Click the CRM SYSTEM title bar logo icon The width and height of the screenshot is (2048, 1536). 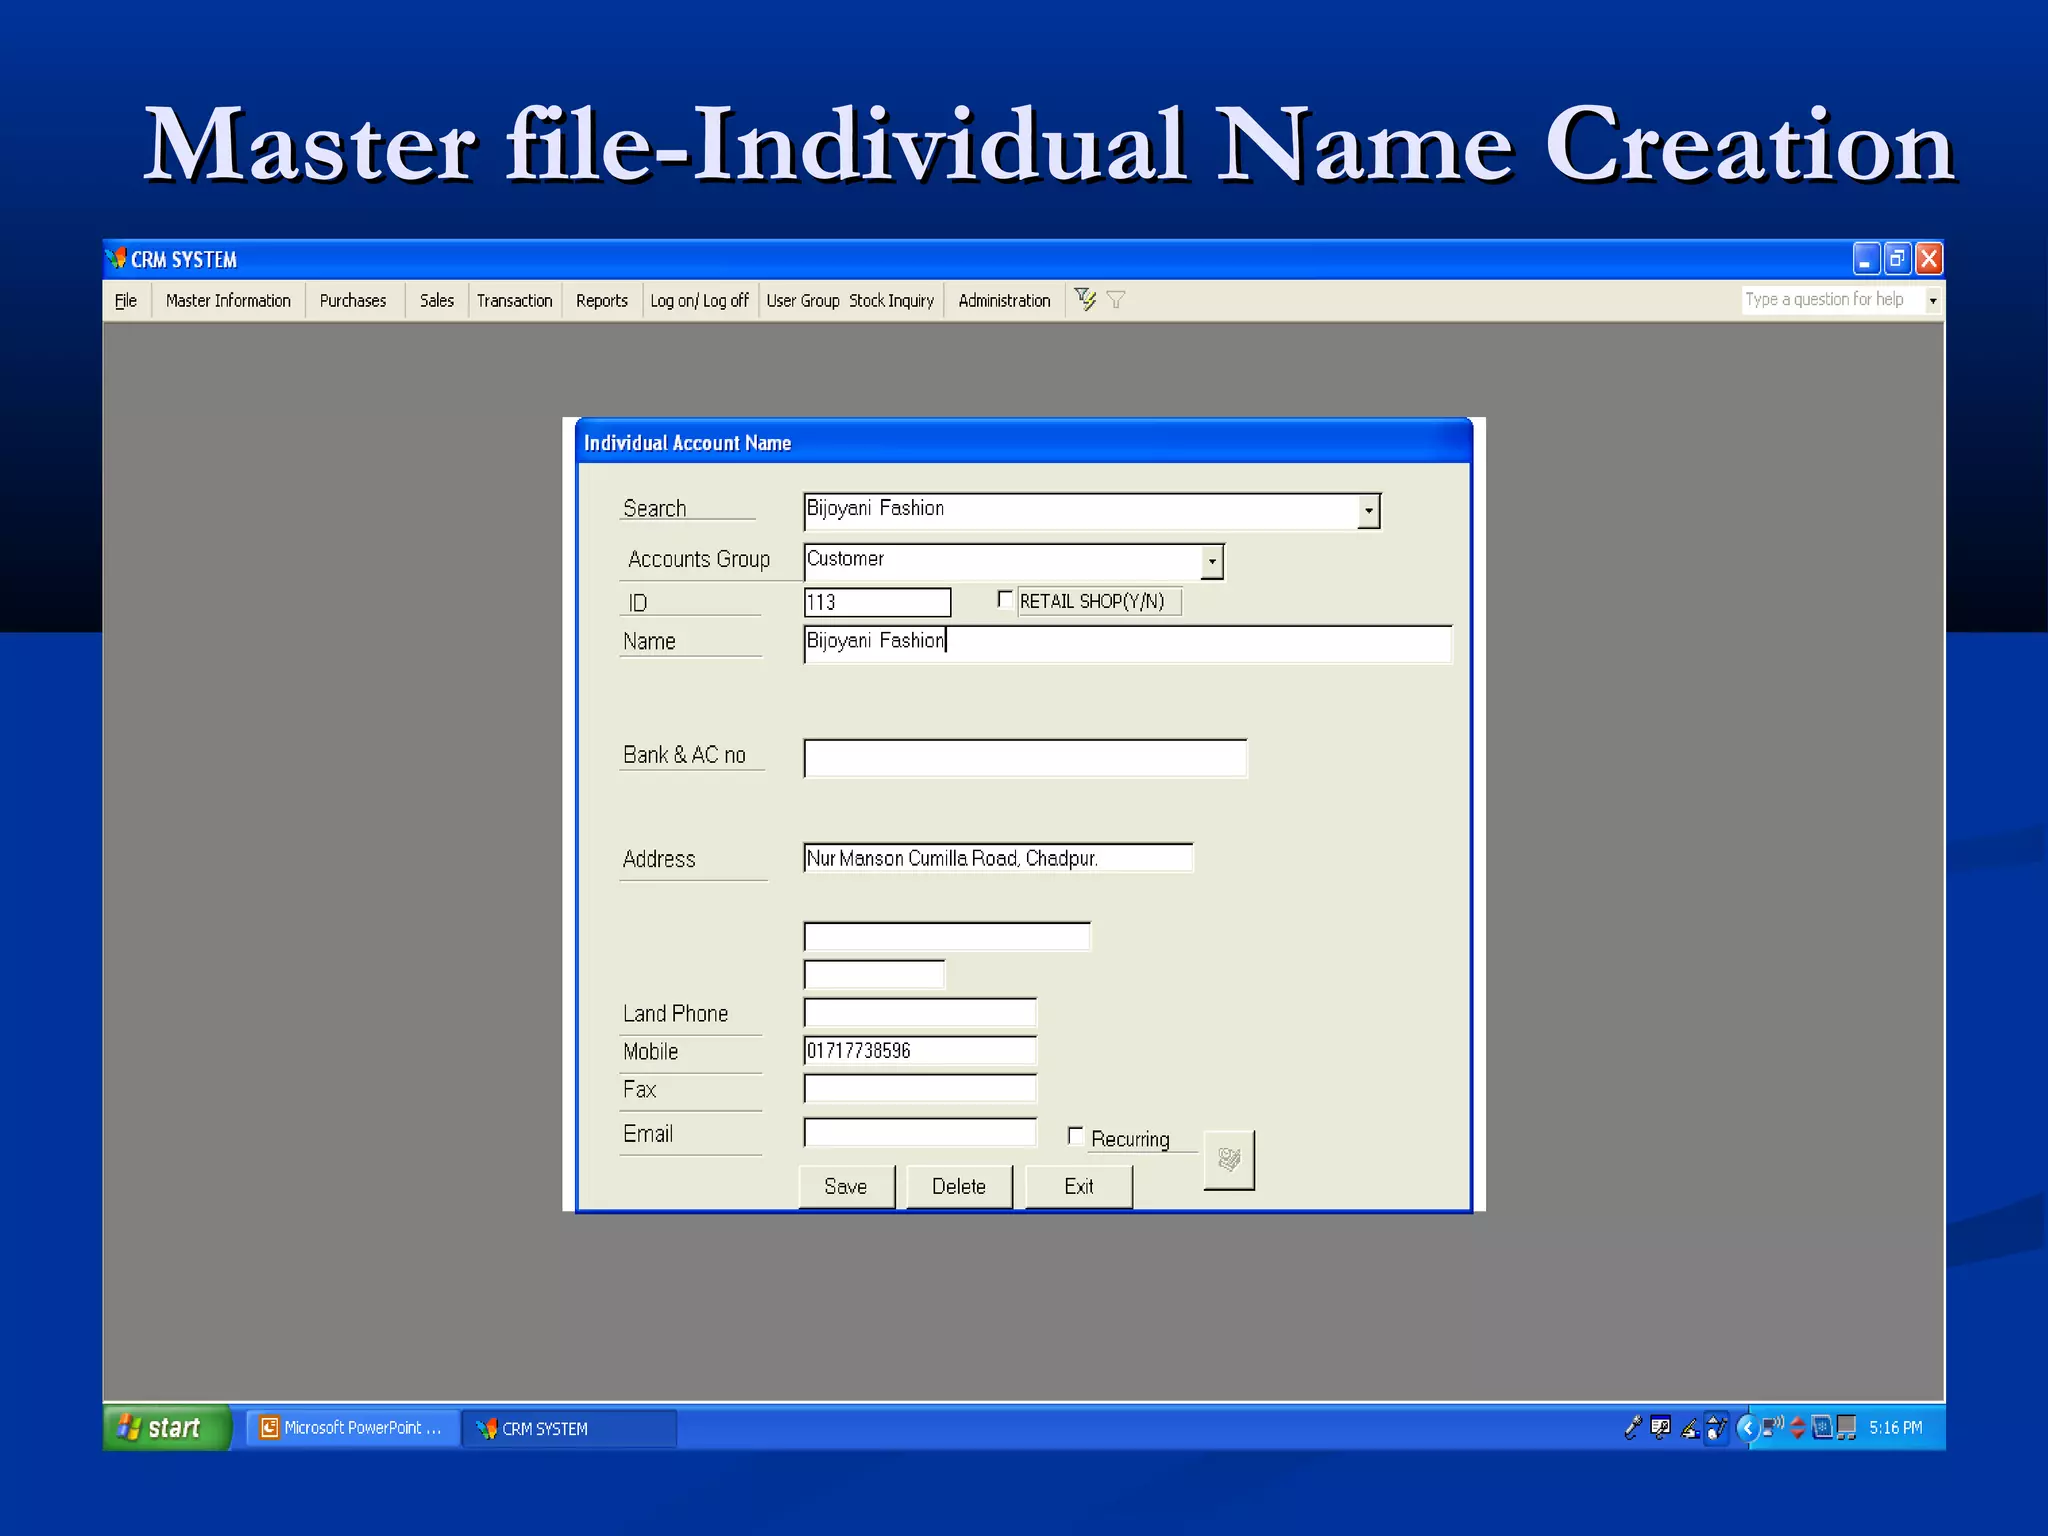[x=117, y=259]
